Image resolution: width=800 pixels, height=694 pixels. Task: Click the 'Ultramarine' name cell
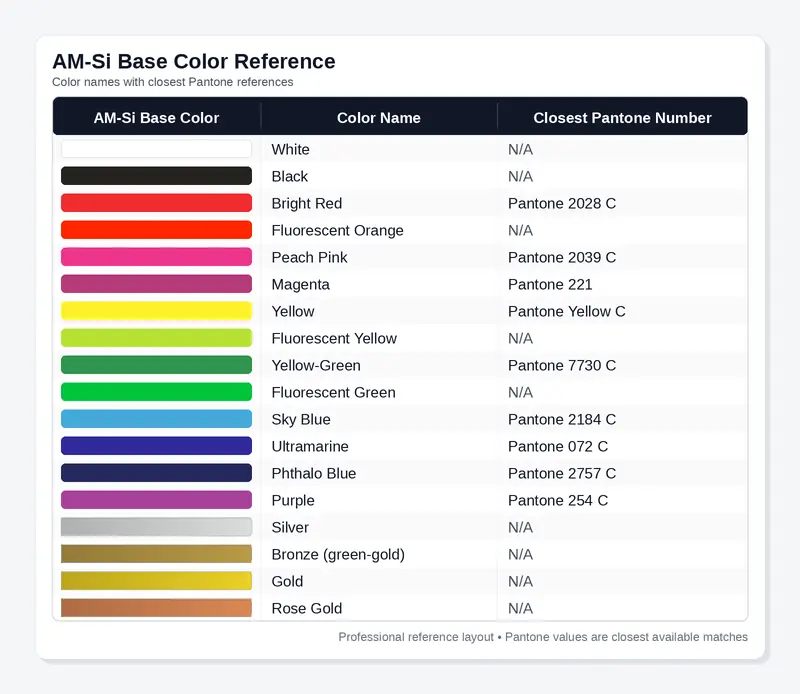click(310, 447)
